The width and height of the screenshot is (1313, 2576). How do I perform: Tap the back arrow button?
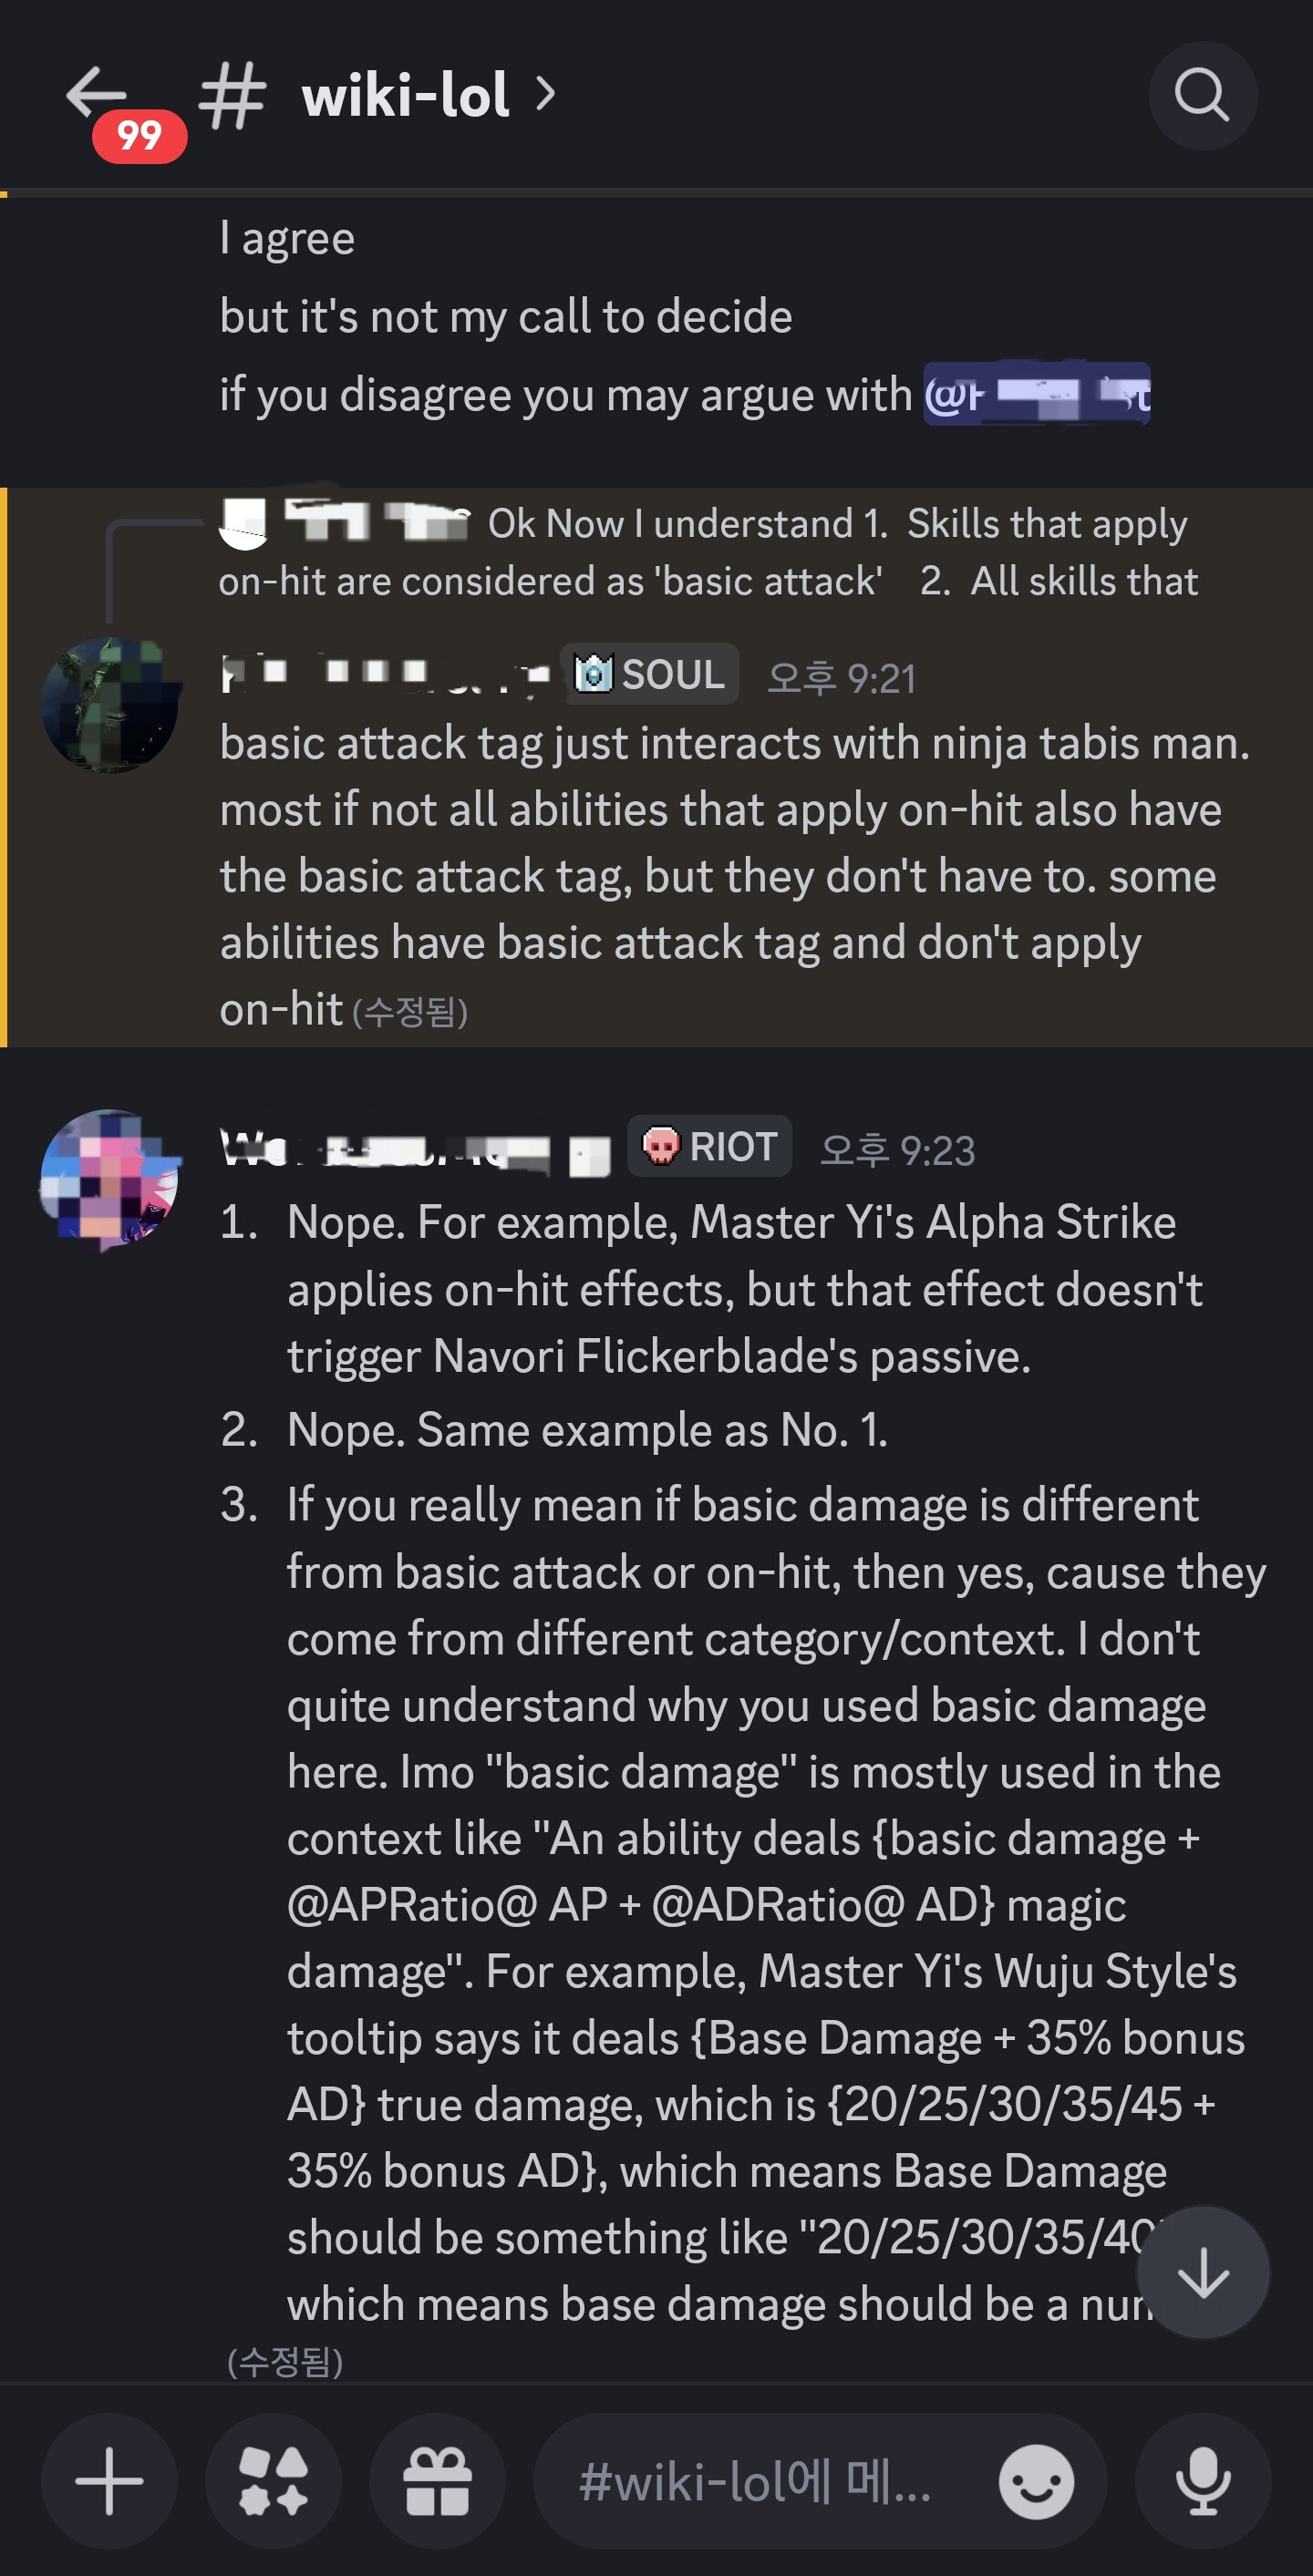pos(95,93)
